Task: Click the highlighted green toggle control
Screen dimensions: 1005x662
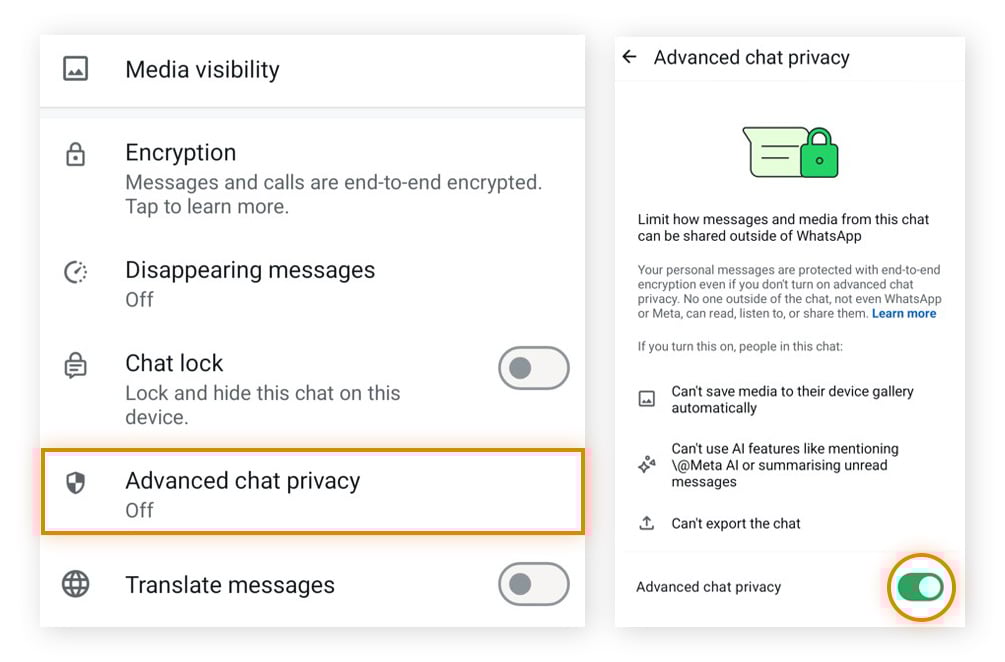Action: pyautogui.click(x=920, y=588)
